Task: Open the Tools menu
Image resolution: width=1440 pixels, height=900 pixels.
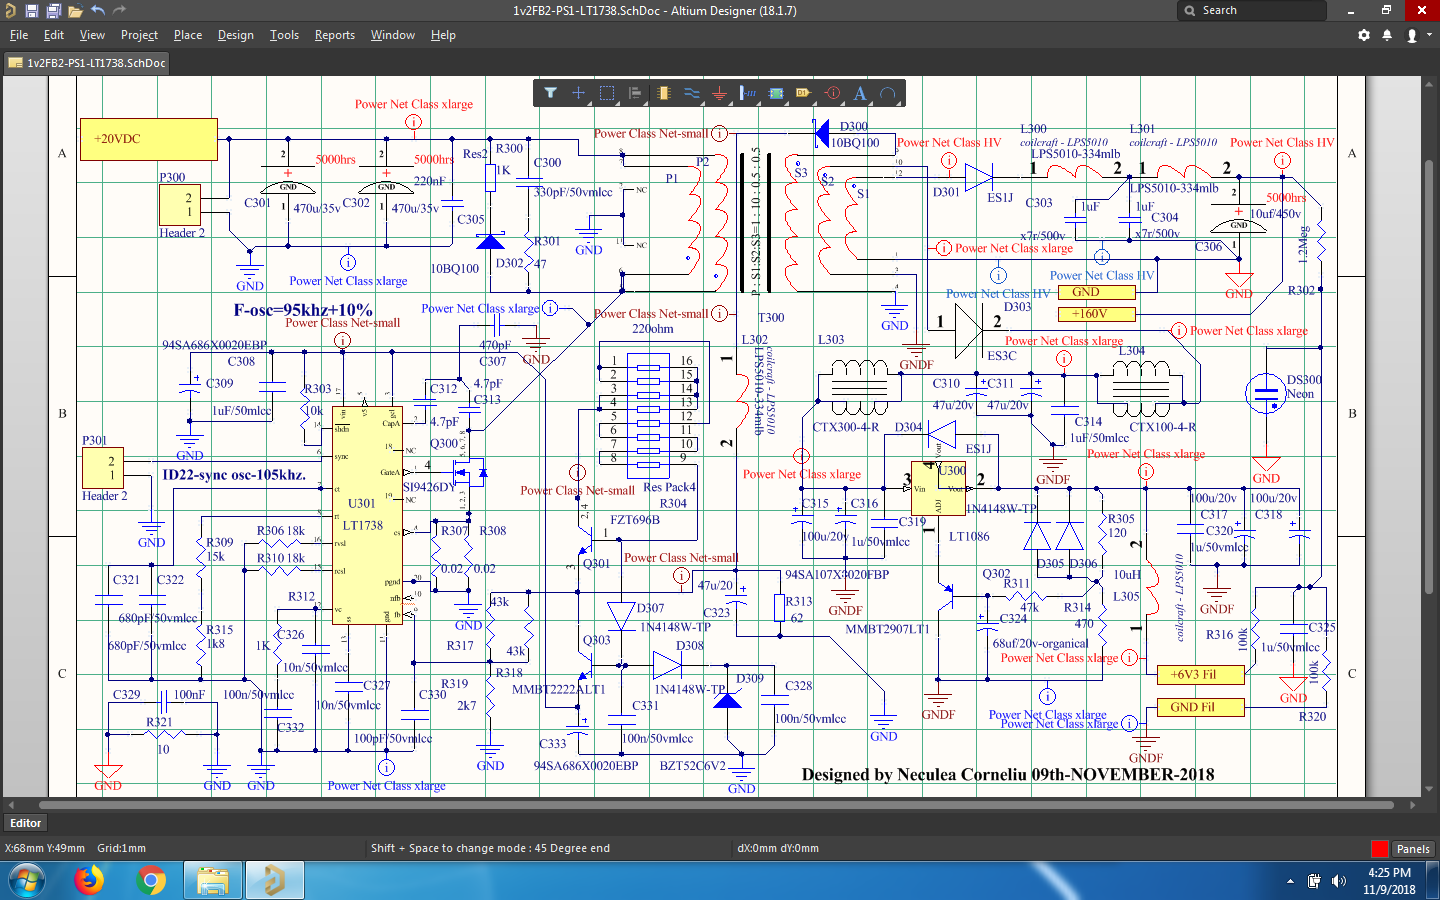Action: [x=284, y=35]
